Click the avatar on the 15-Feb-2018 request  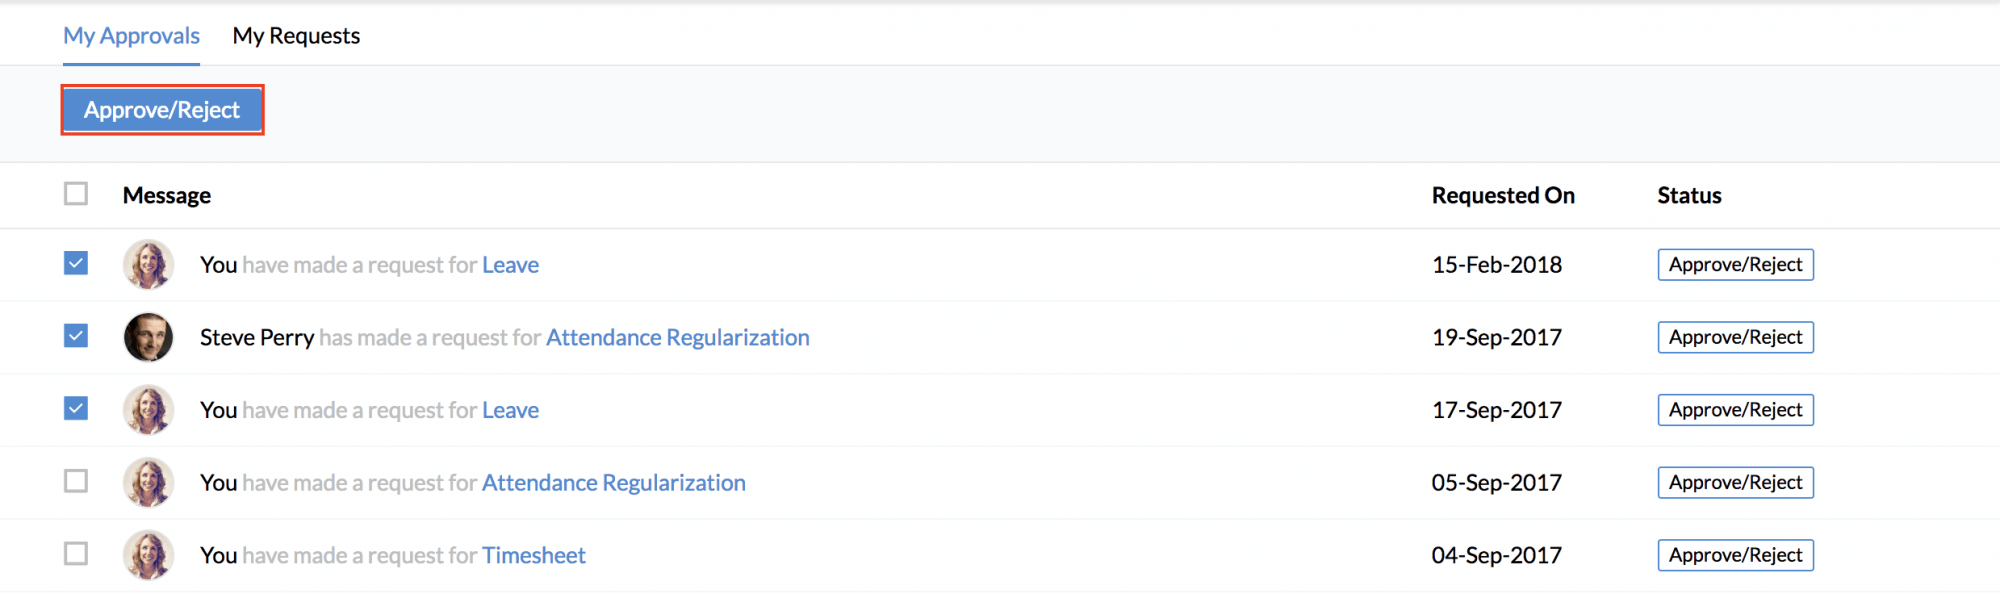coord(148,265)
